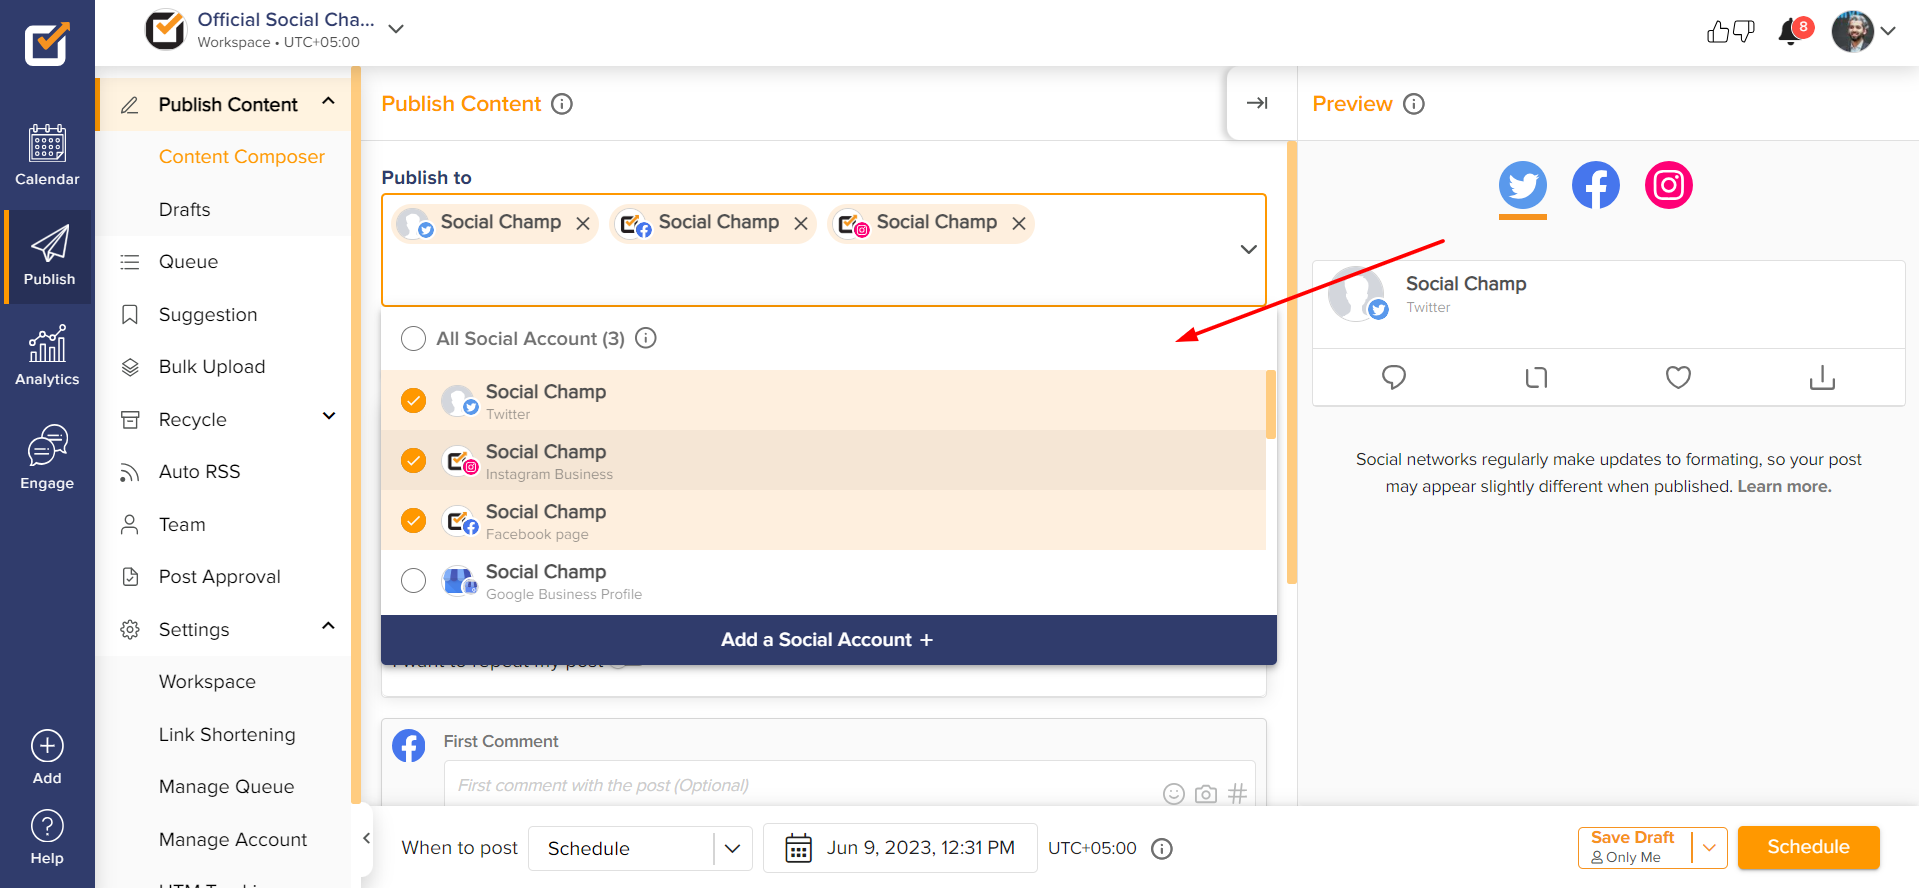Click the timezone info icon
Screen dimensions: 1919x888
click(x=1161, y=849)
